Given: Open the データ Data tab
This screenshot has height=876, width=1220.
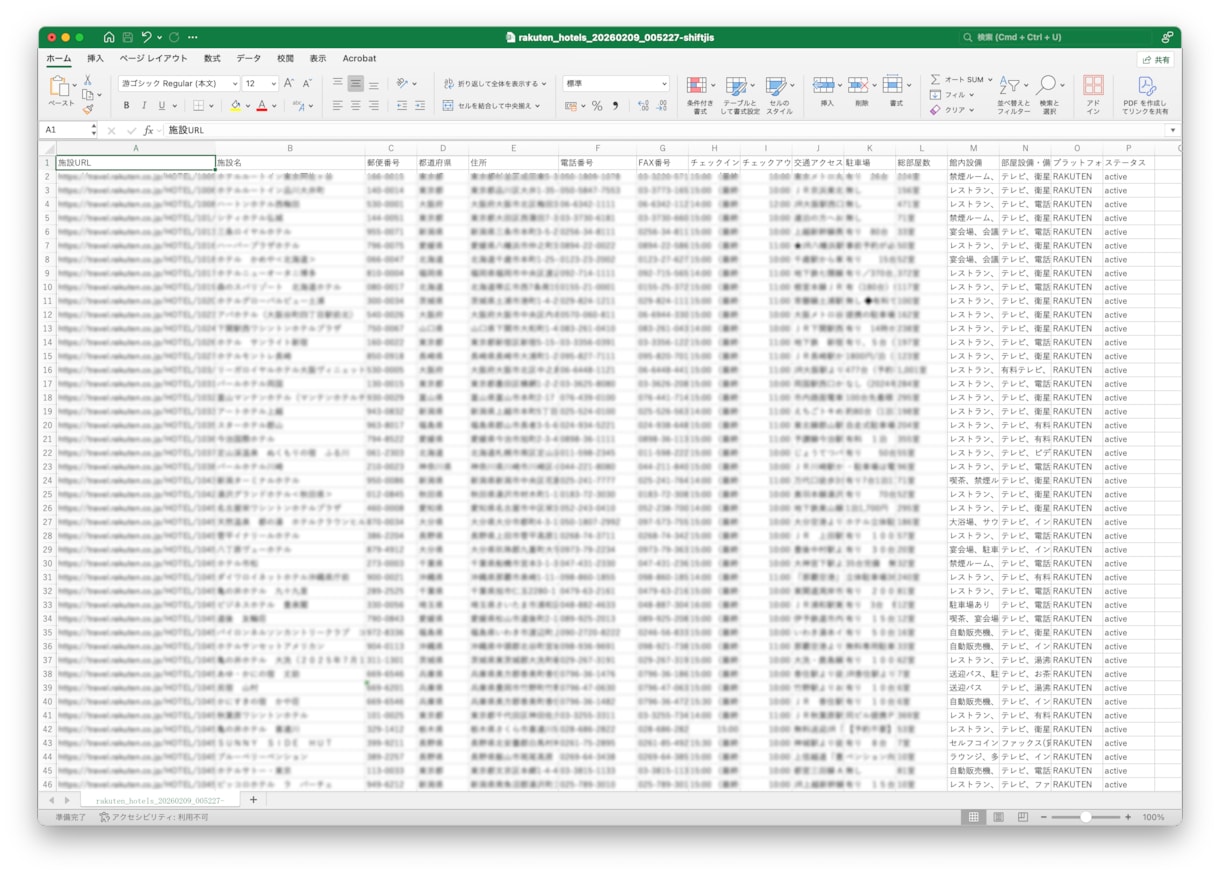Looking at the screenshot, I should (248, 59).
